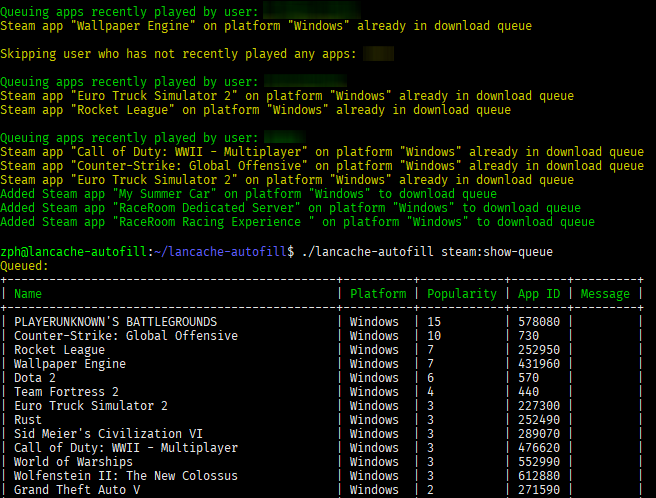Select Rocket League name in queue table
Viewport: 656px width, 498px height.
pyautogui.click(x=59, y=350)
